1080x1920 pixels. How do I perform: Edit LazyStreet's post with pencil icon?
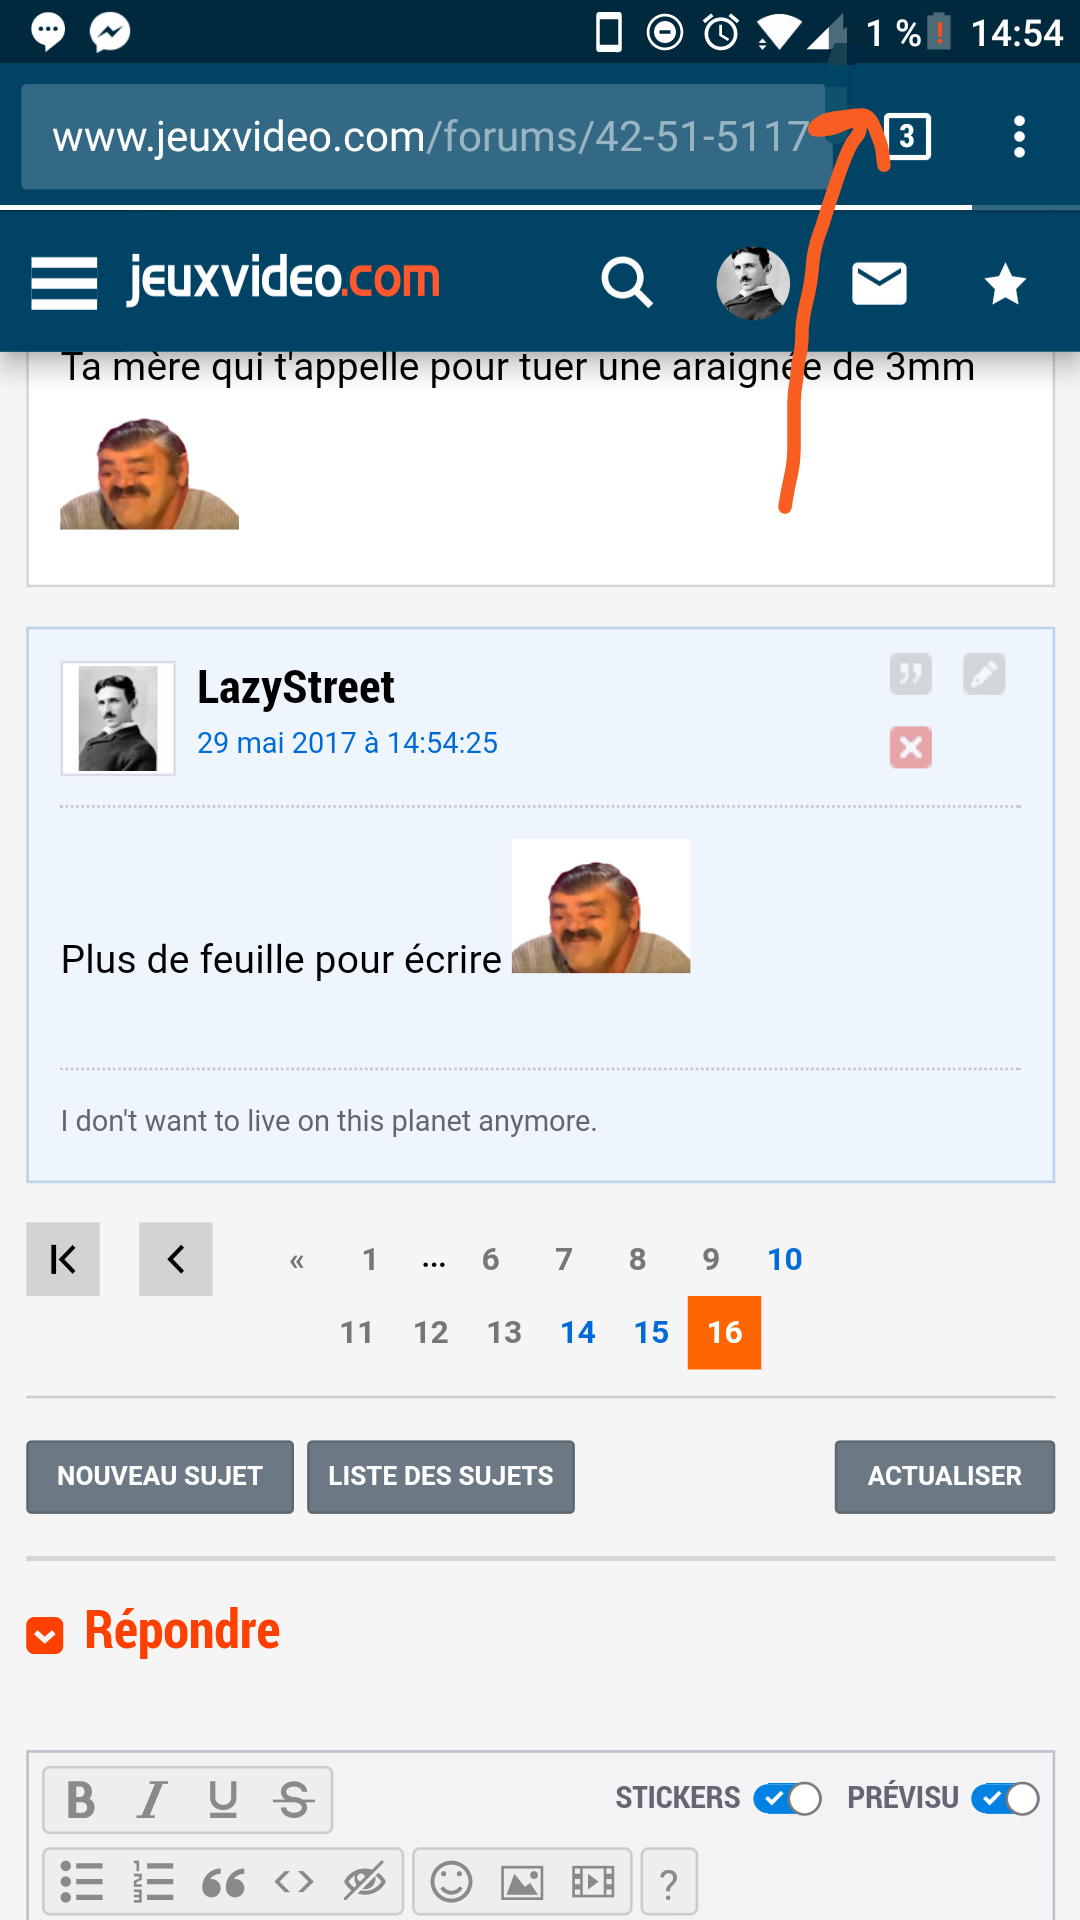point(984,674)
